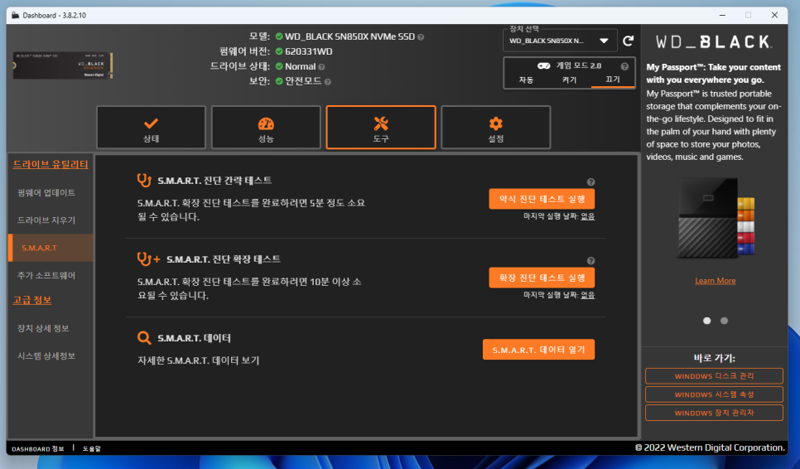Click model text WD_BLACK SN850X NVMe SSD
The width and height of the screenshot is (800, 469).
click(x=349, y=37)
